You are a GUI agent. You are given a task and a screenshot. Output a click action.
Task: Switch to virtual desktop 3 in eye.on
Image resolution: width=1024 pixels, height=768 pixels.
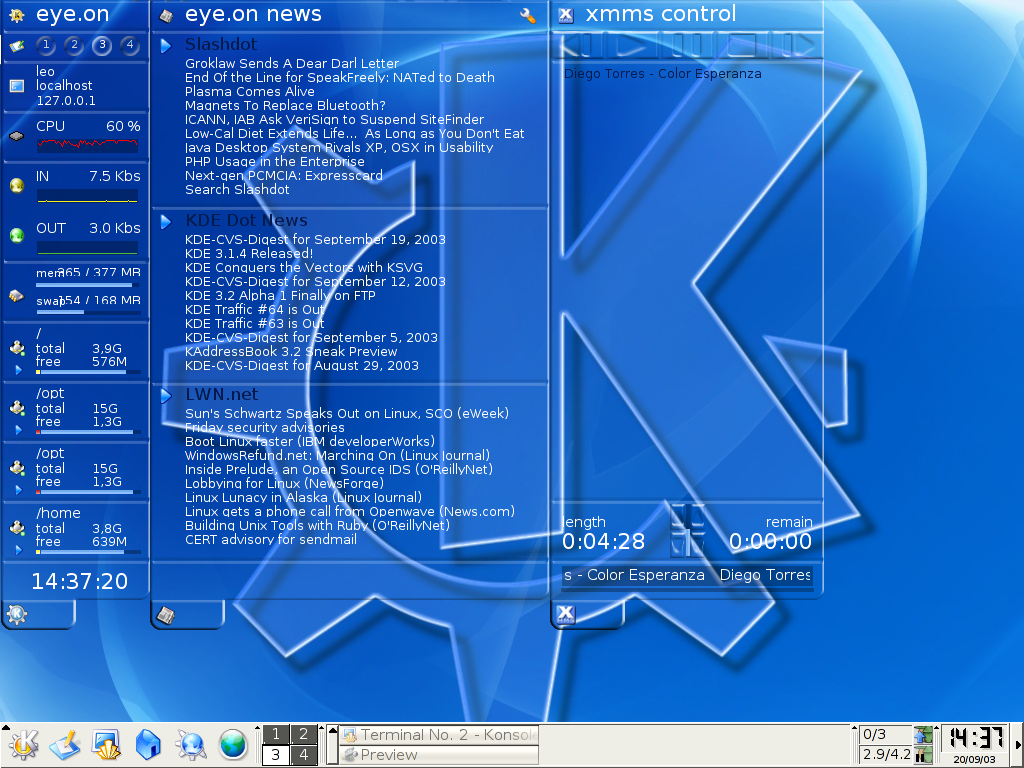coord(102,45)
